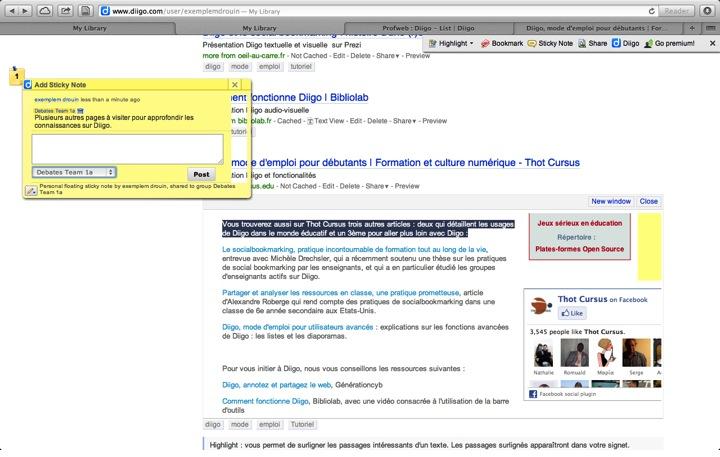Click the address bar URL field
This screenshot has width=720, height=457.
[x=377, y=11]
